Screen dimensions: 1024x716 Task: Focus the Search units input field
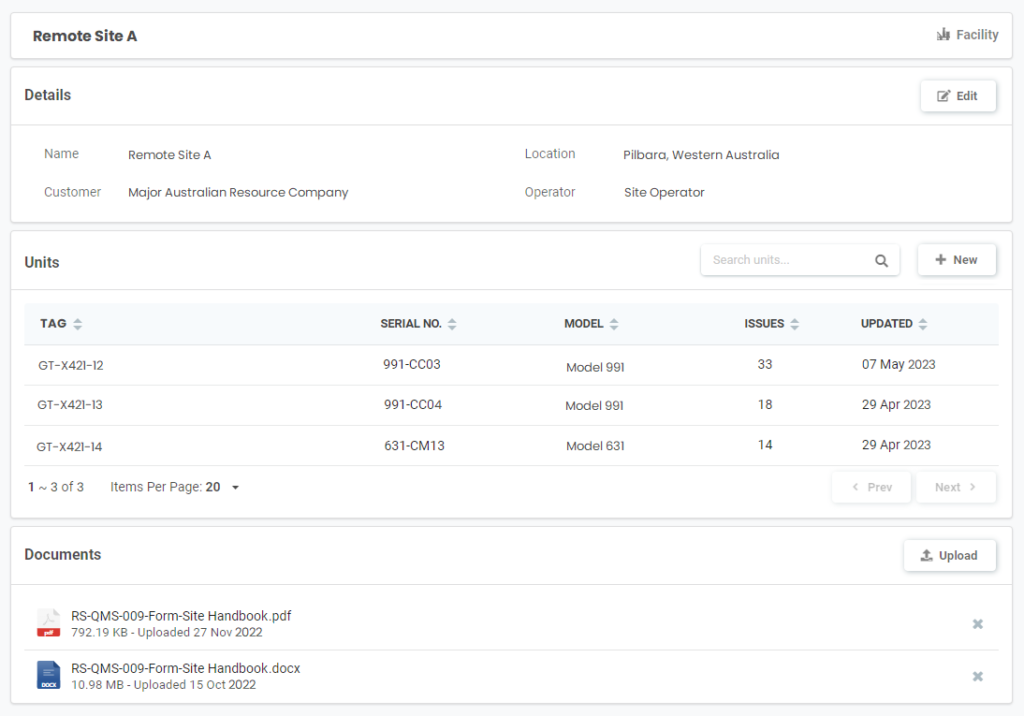click(x=787, y=260)
